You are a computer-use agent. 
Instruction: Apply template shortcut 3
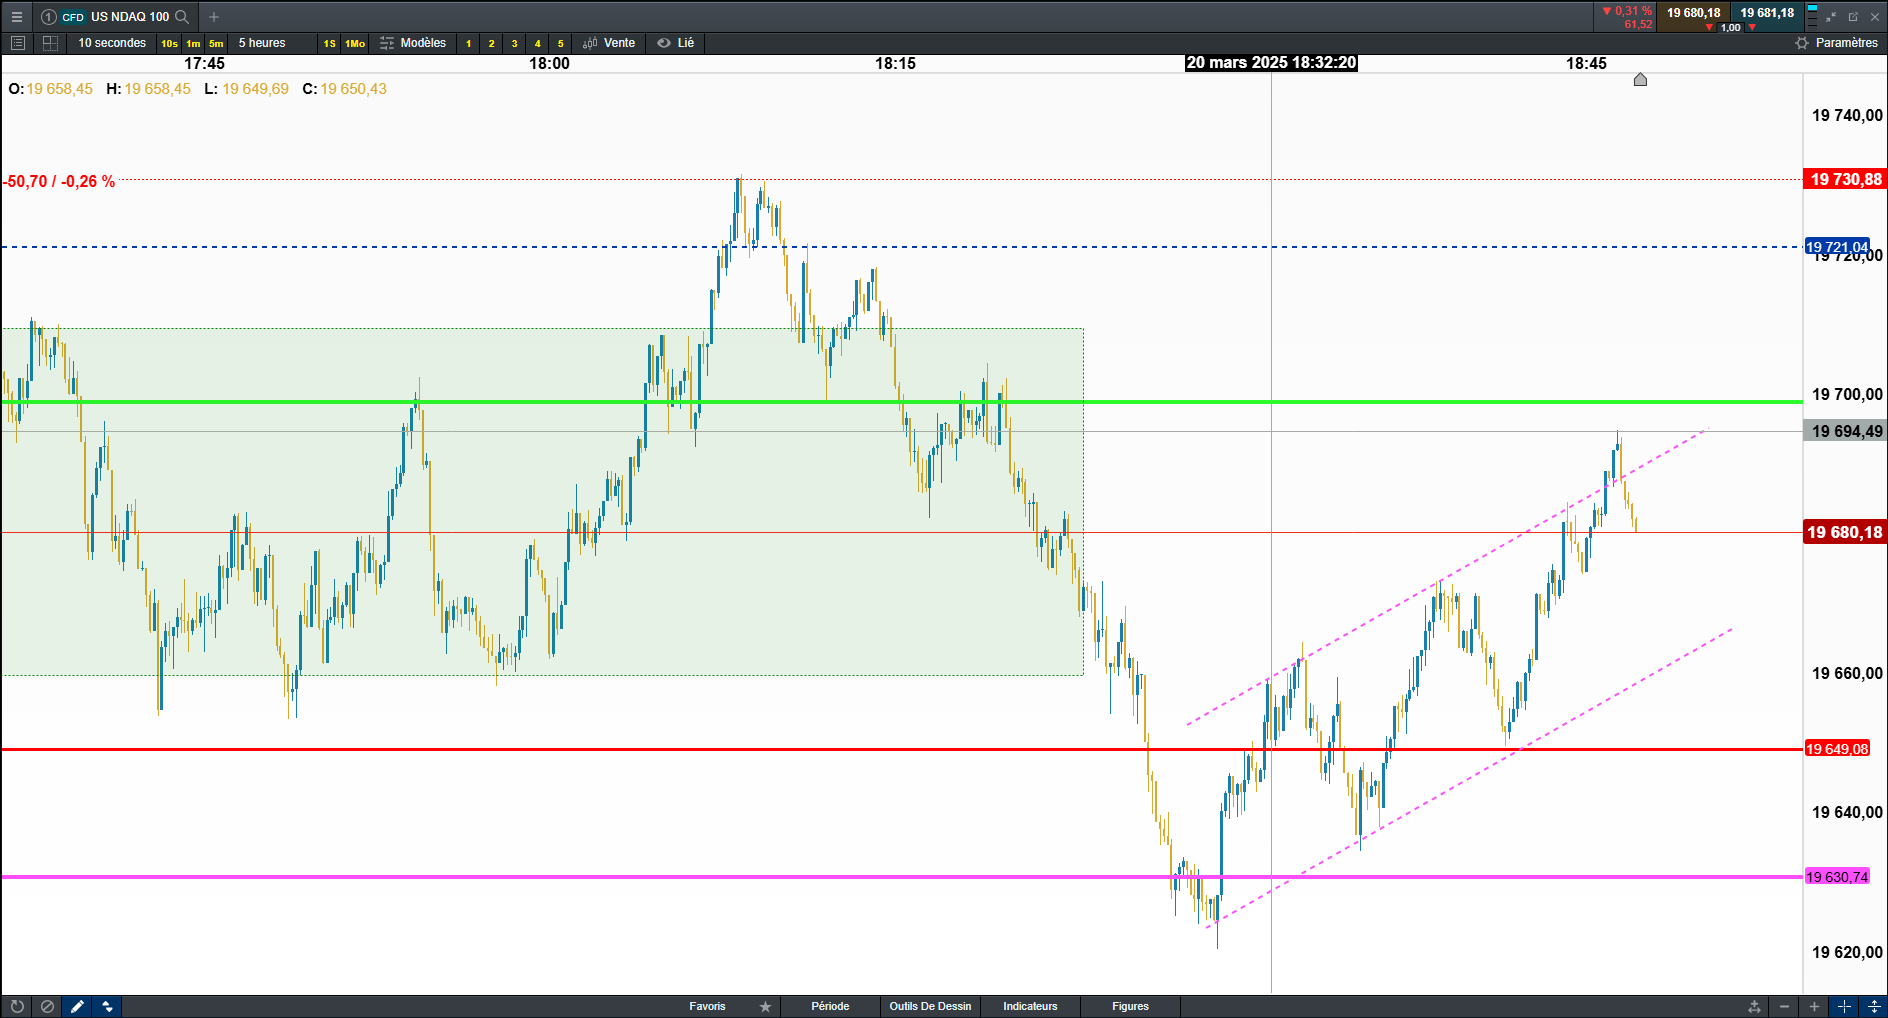coord(514,43)
